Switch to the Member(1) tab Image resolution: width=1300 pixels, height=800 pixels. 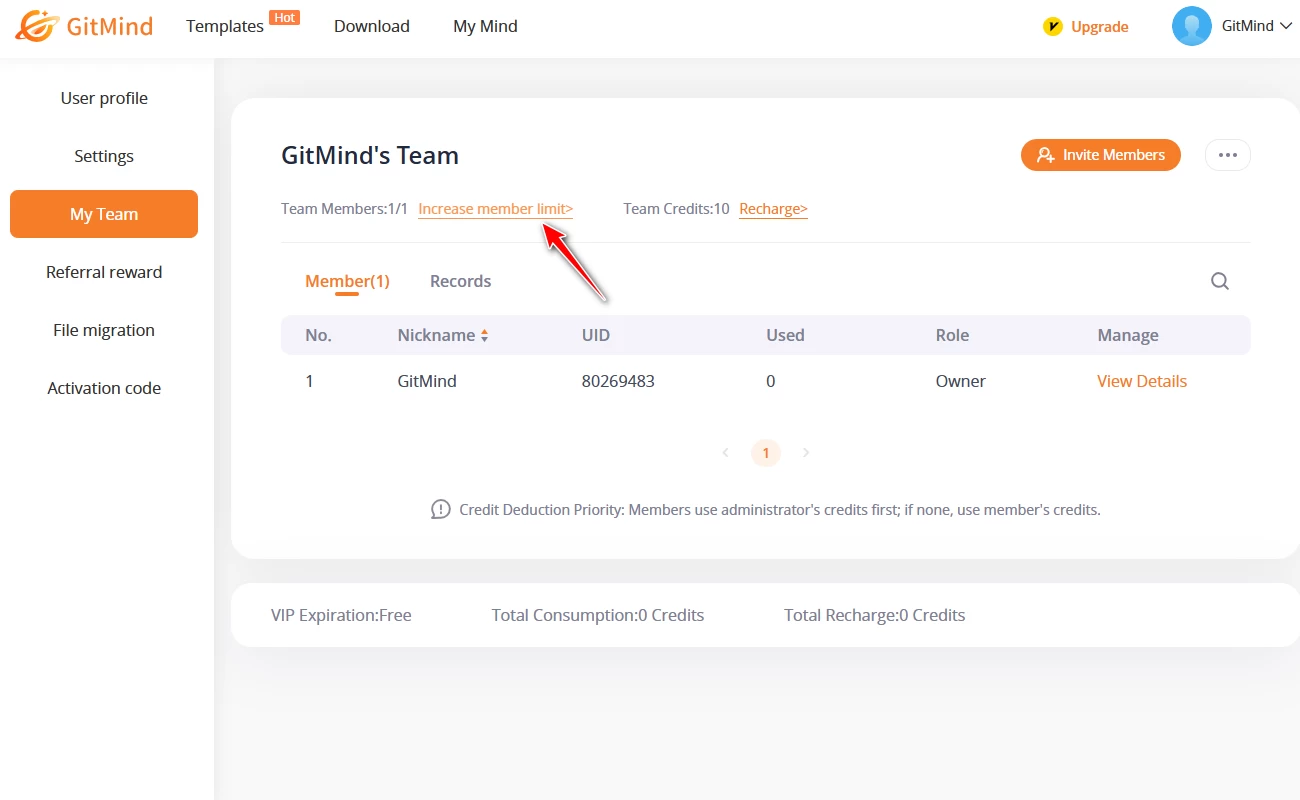(x=347, y=281)
